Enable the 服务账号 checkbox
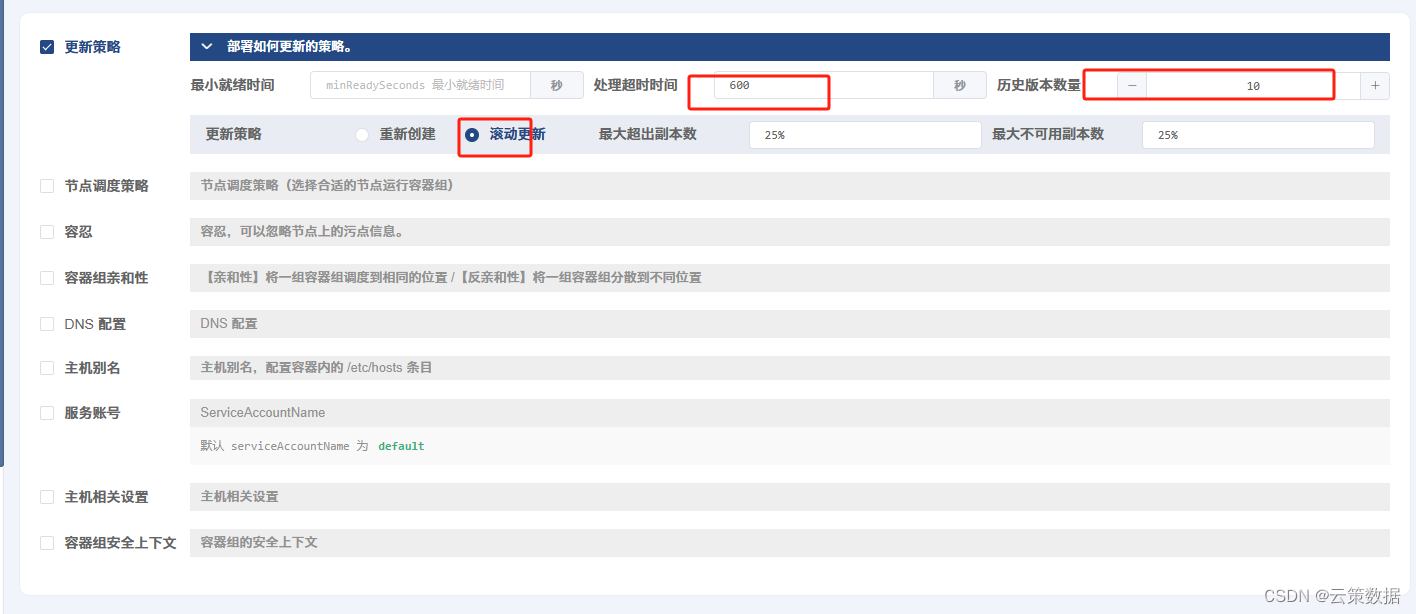 point(46,412)
